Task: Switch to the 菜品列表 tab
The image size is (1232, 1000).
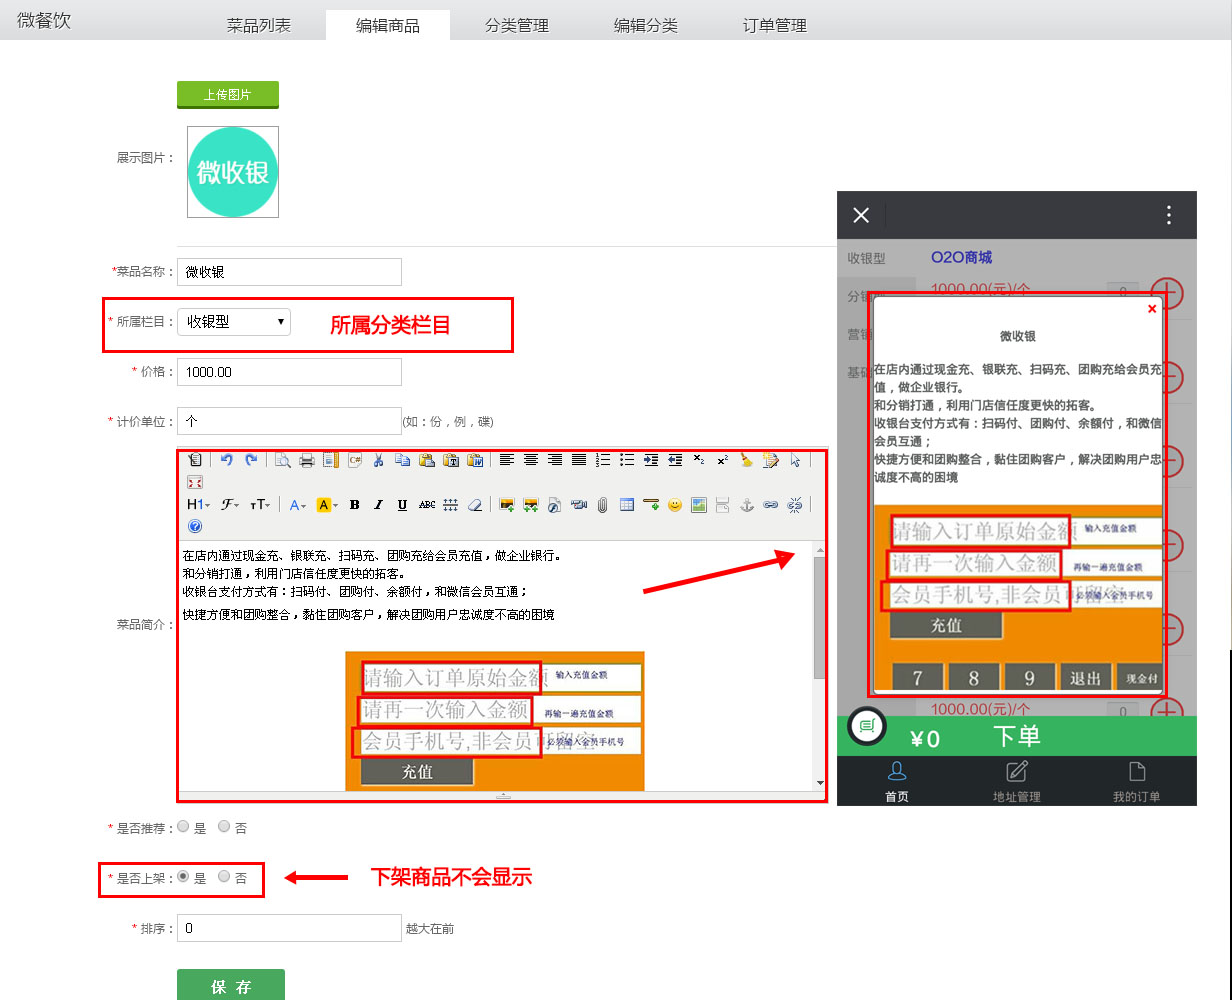Action: click(x=259, y=25)
